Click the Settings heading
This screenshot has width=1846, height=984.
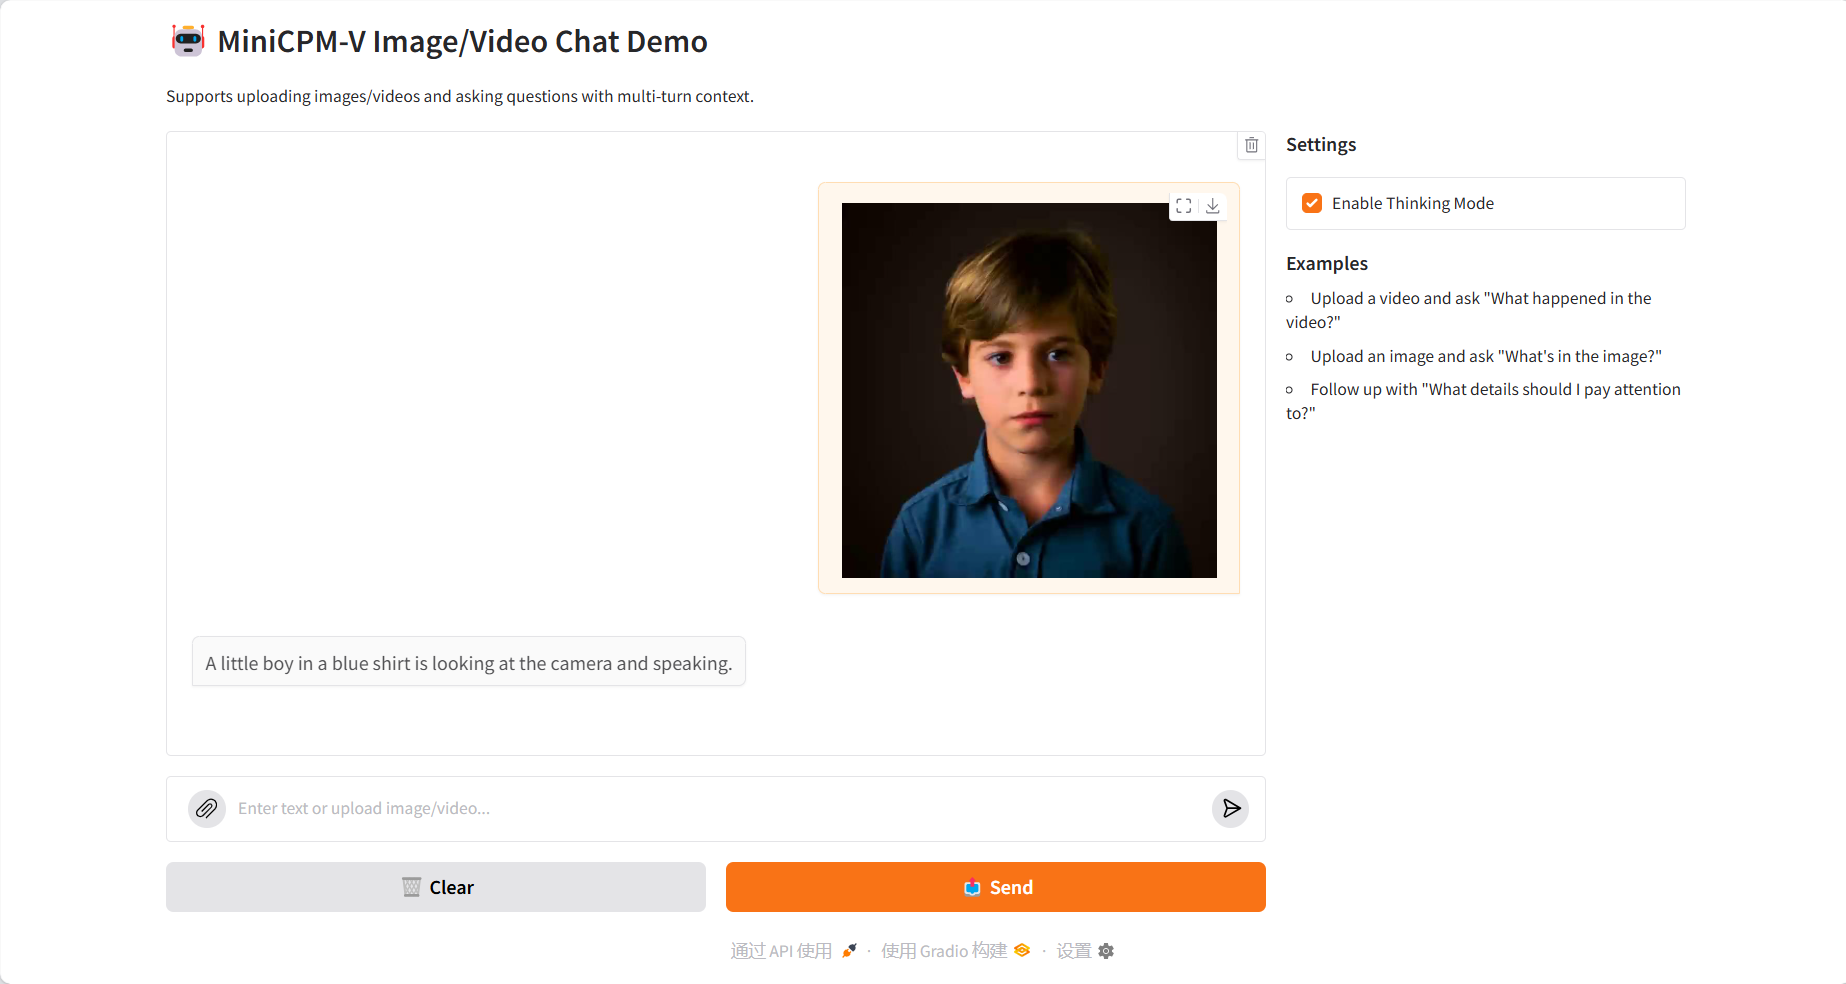pos(1321,145)
